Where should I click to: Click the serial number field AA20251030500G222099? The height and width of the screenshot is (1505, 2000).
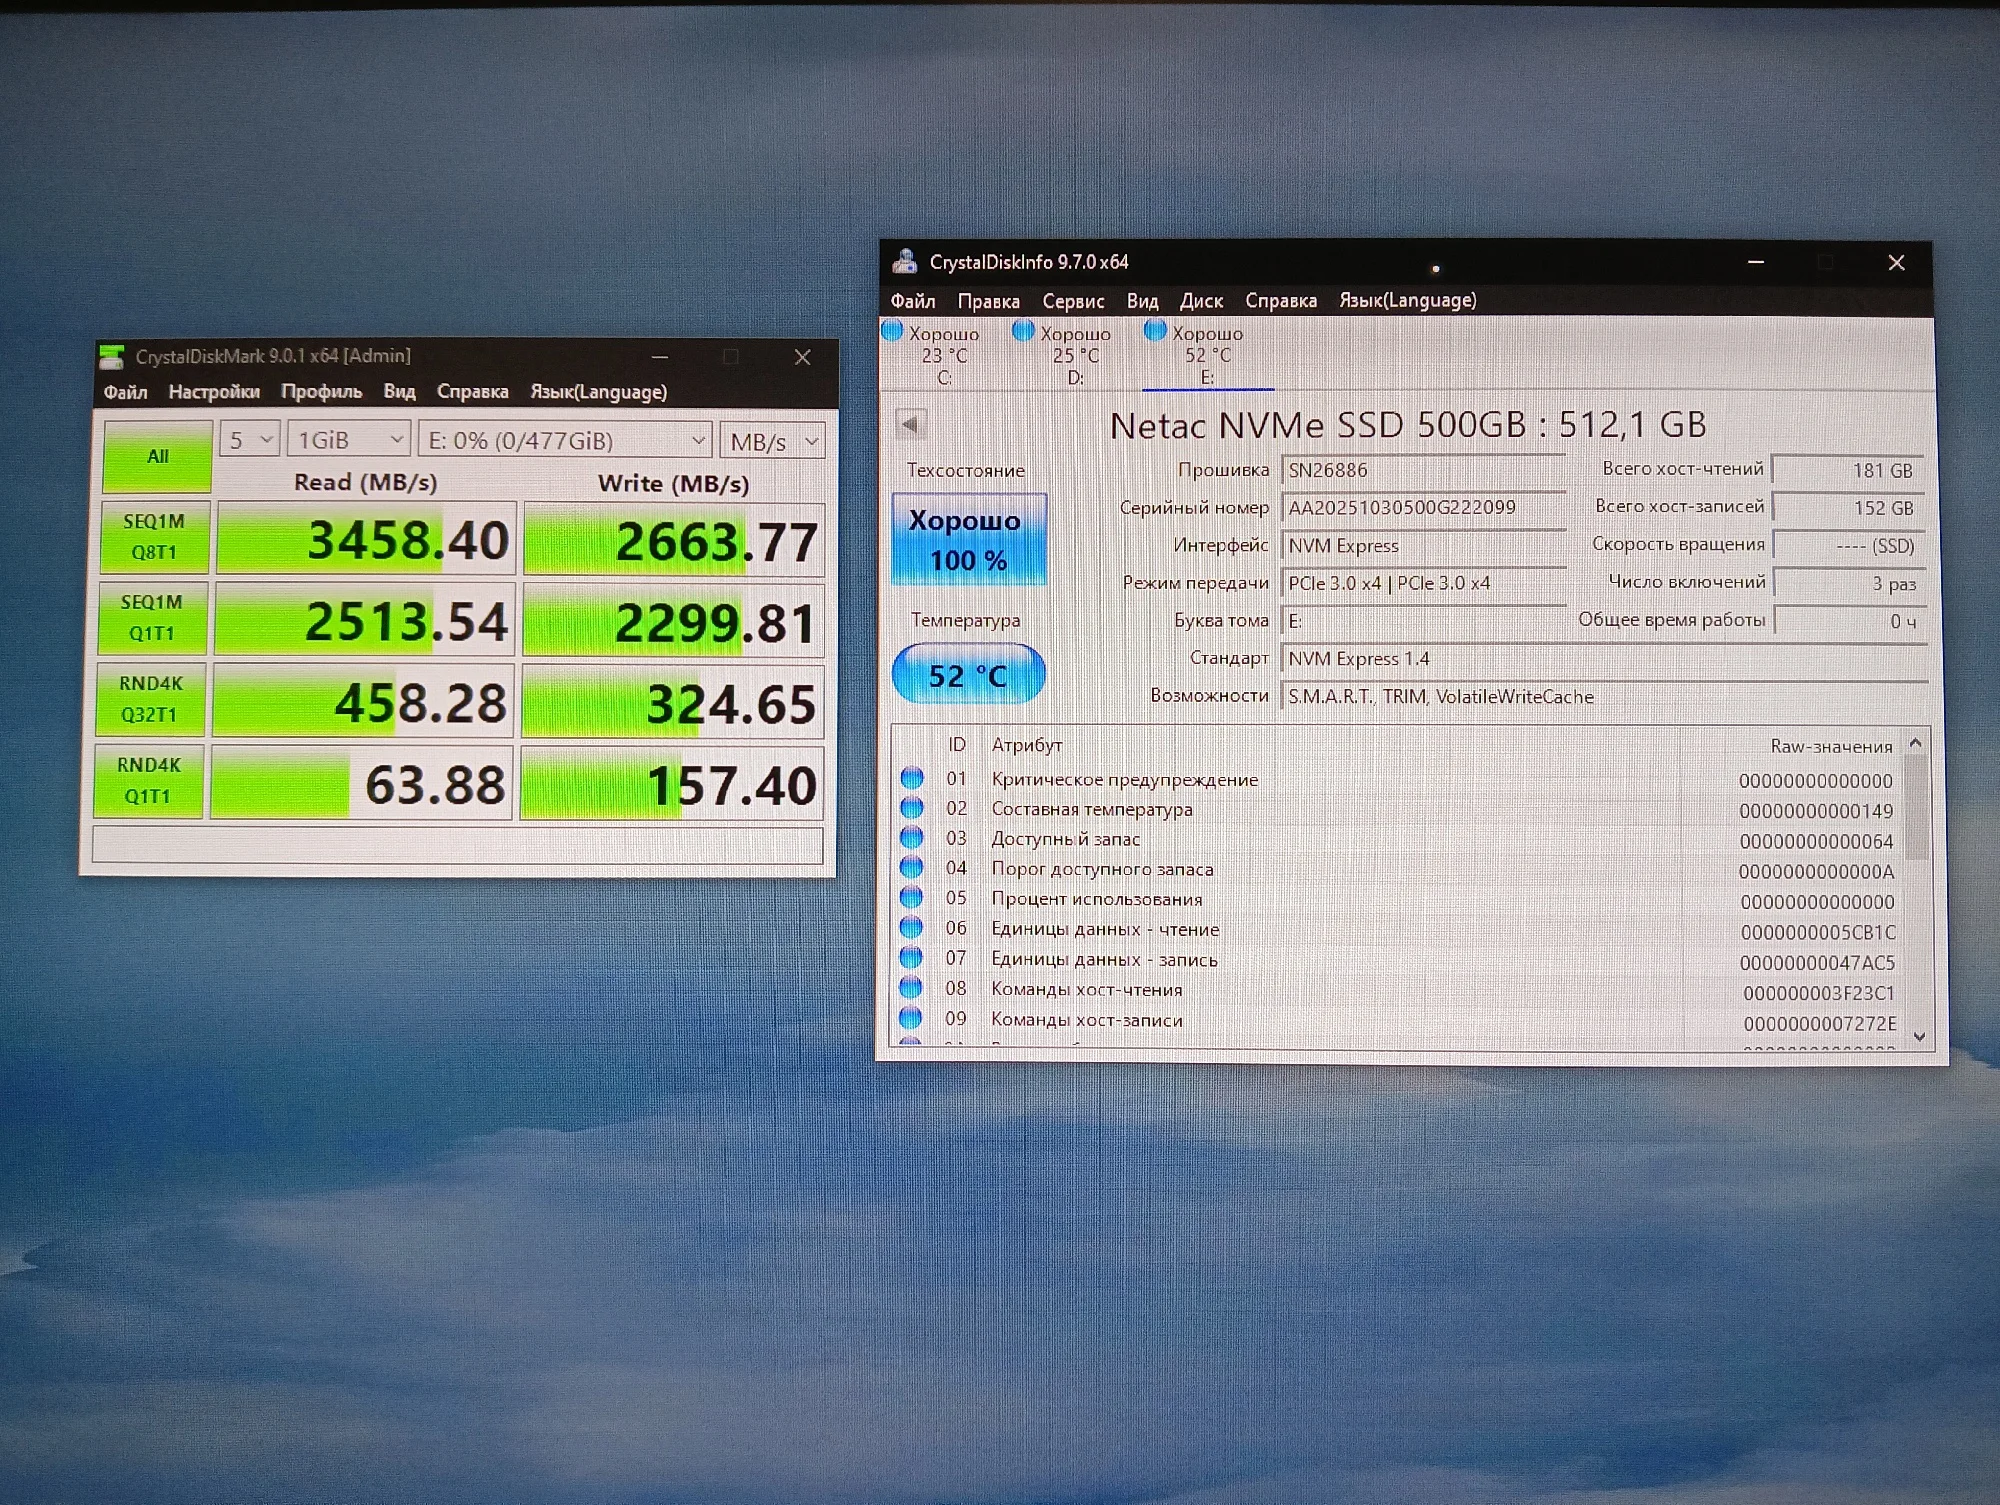(1423, 508)
